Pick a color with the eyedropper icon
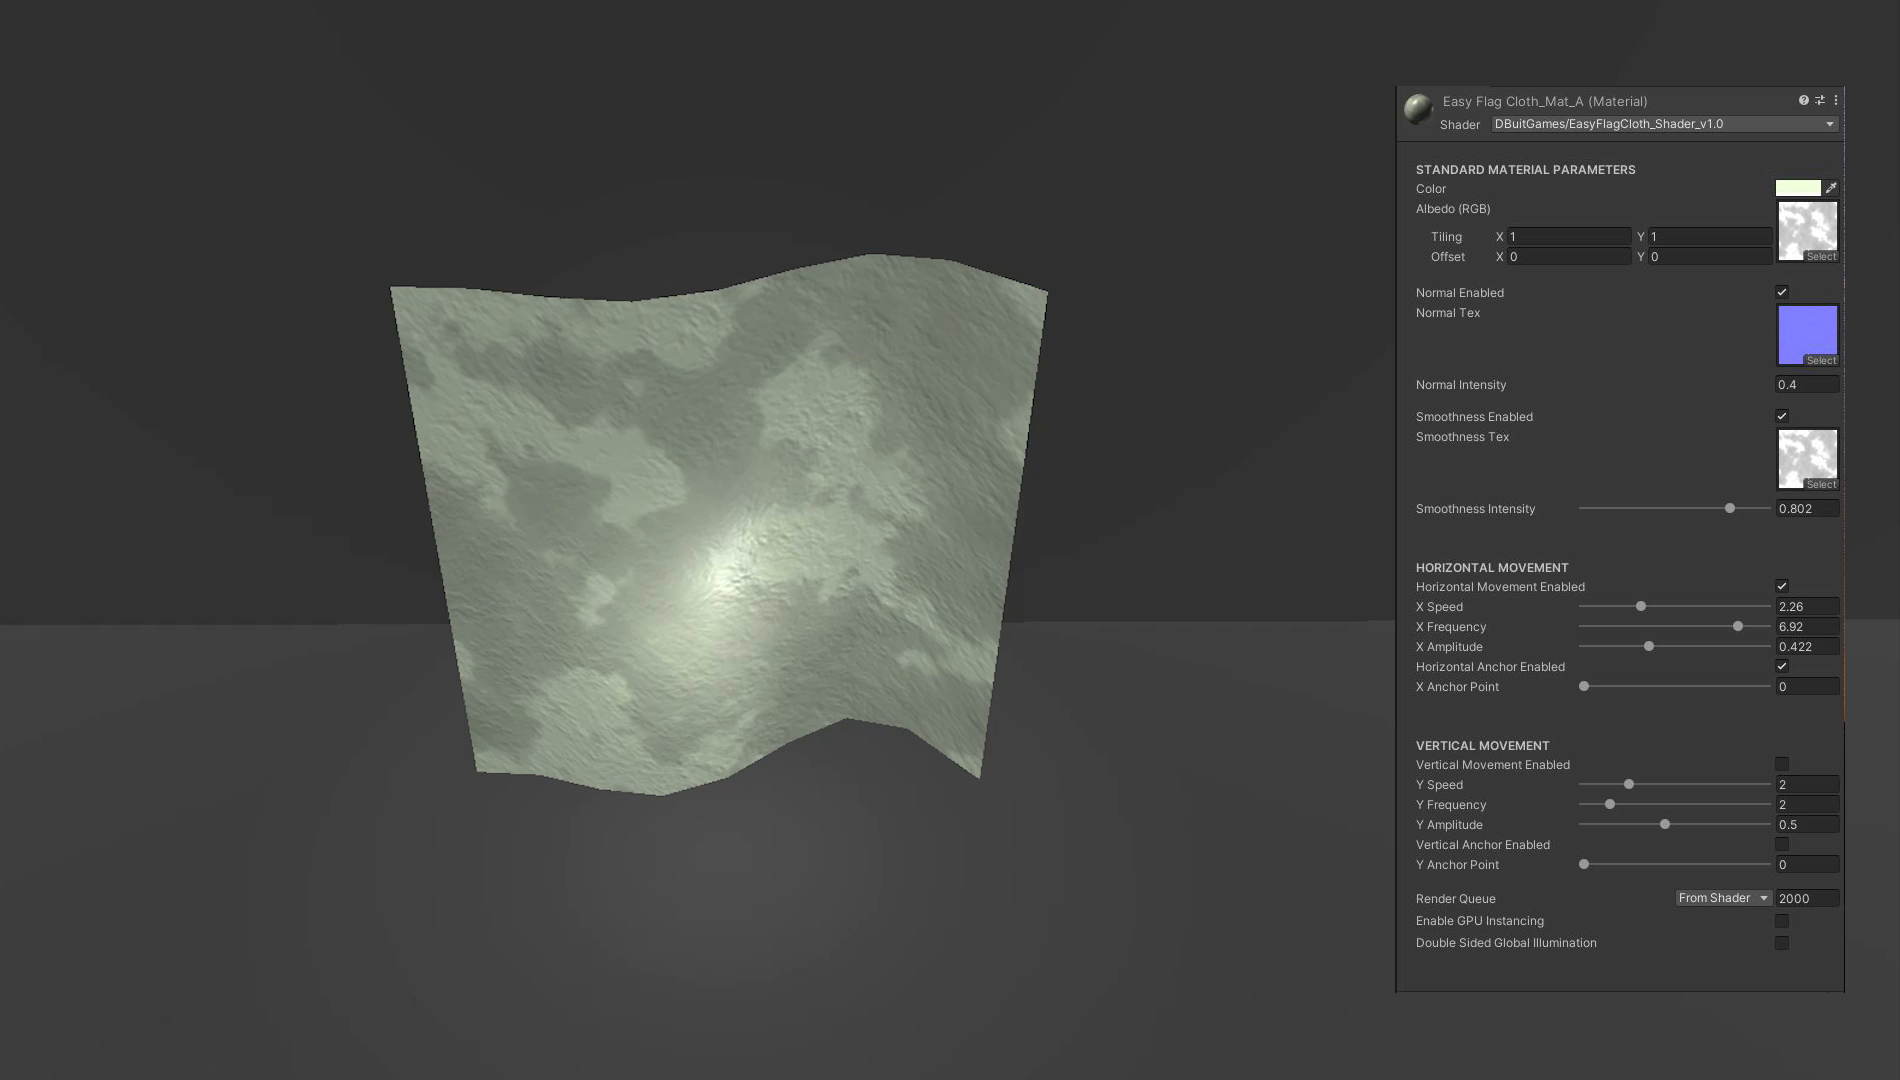Screen dimensions: 1900x1080 [x=1831, y=188]
